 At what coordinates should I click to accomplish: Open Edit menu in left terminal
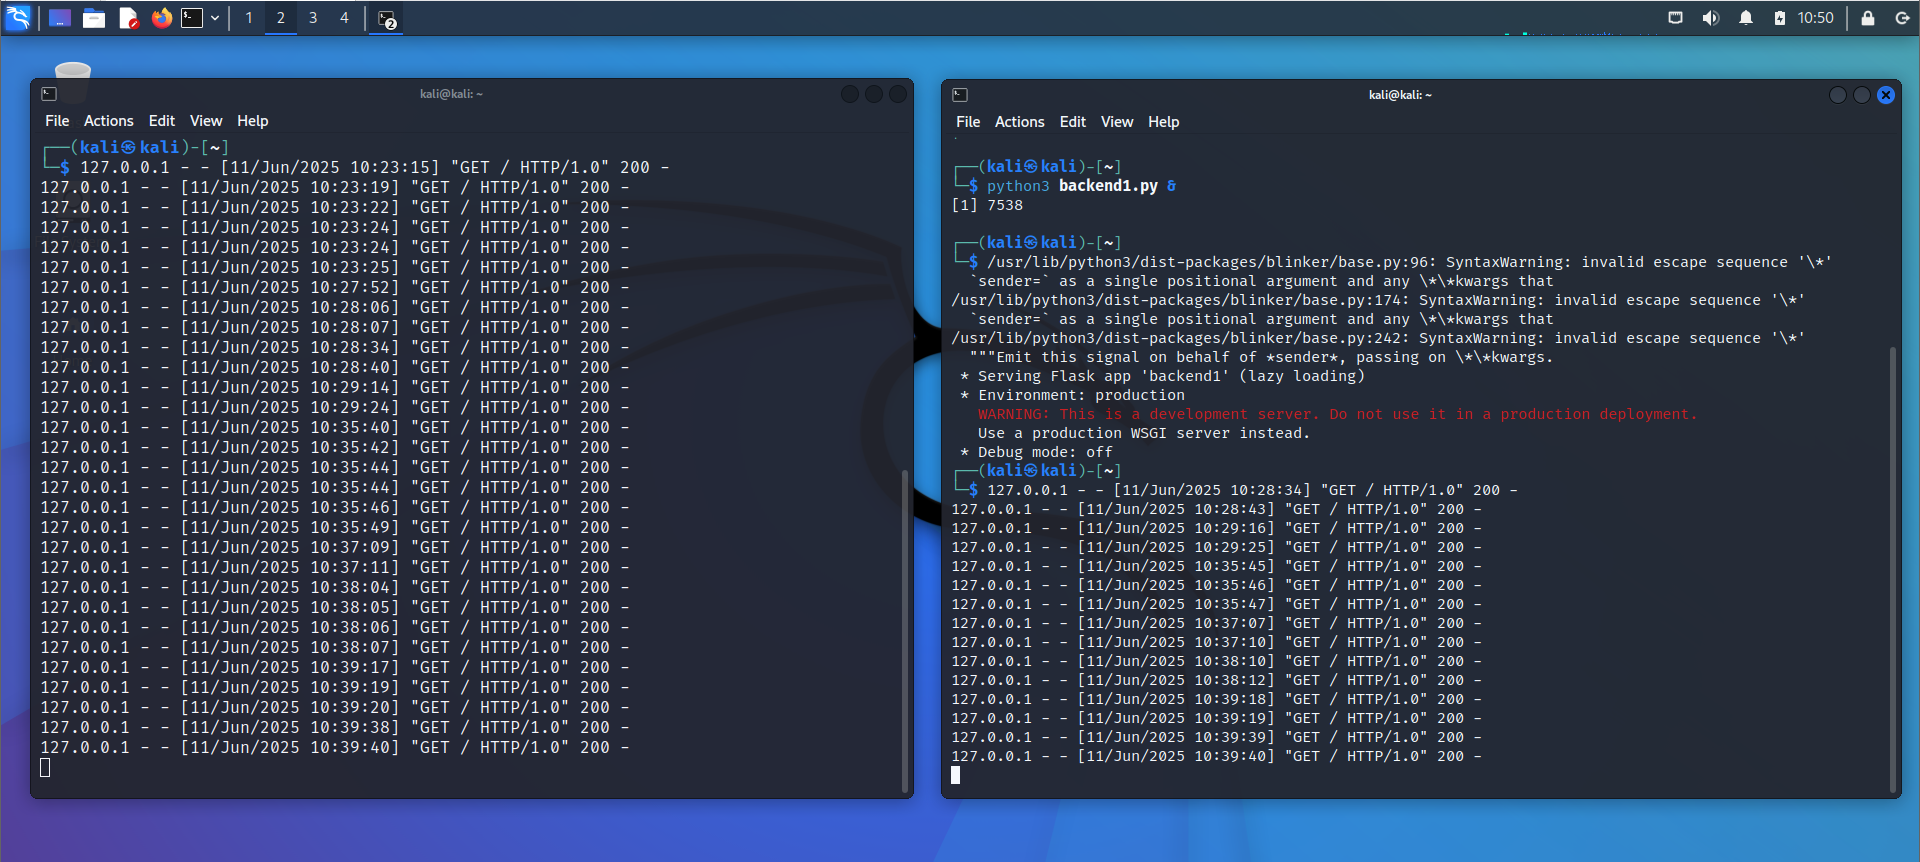pyautogui.click(x=161, y=121)
